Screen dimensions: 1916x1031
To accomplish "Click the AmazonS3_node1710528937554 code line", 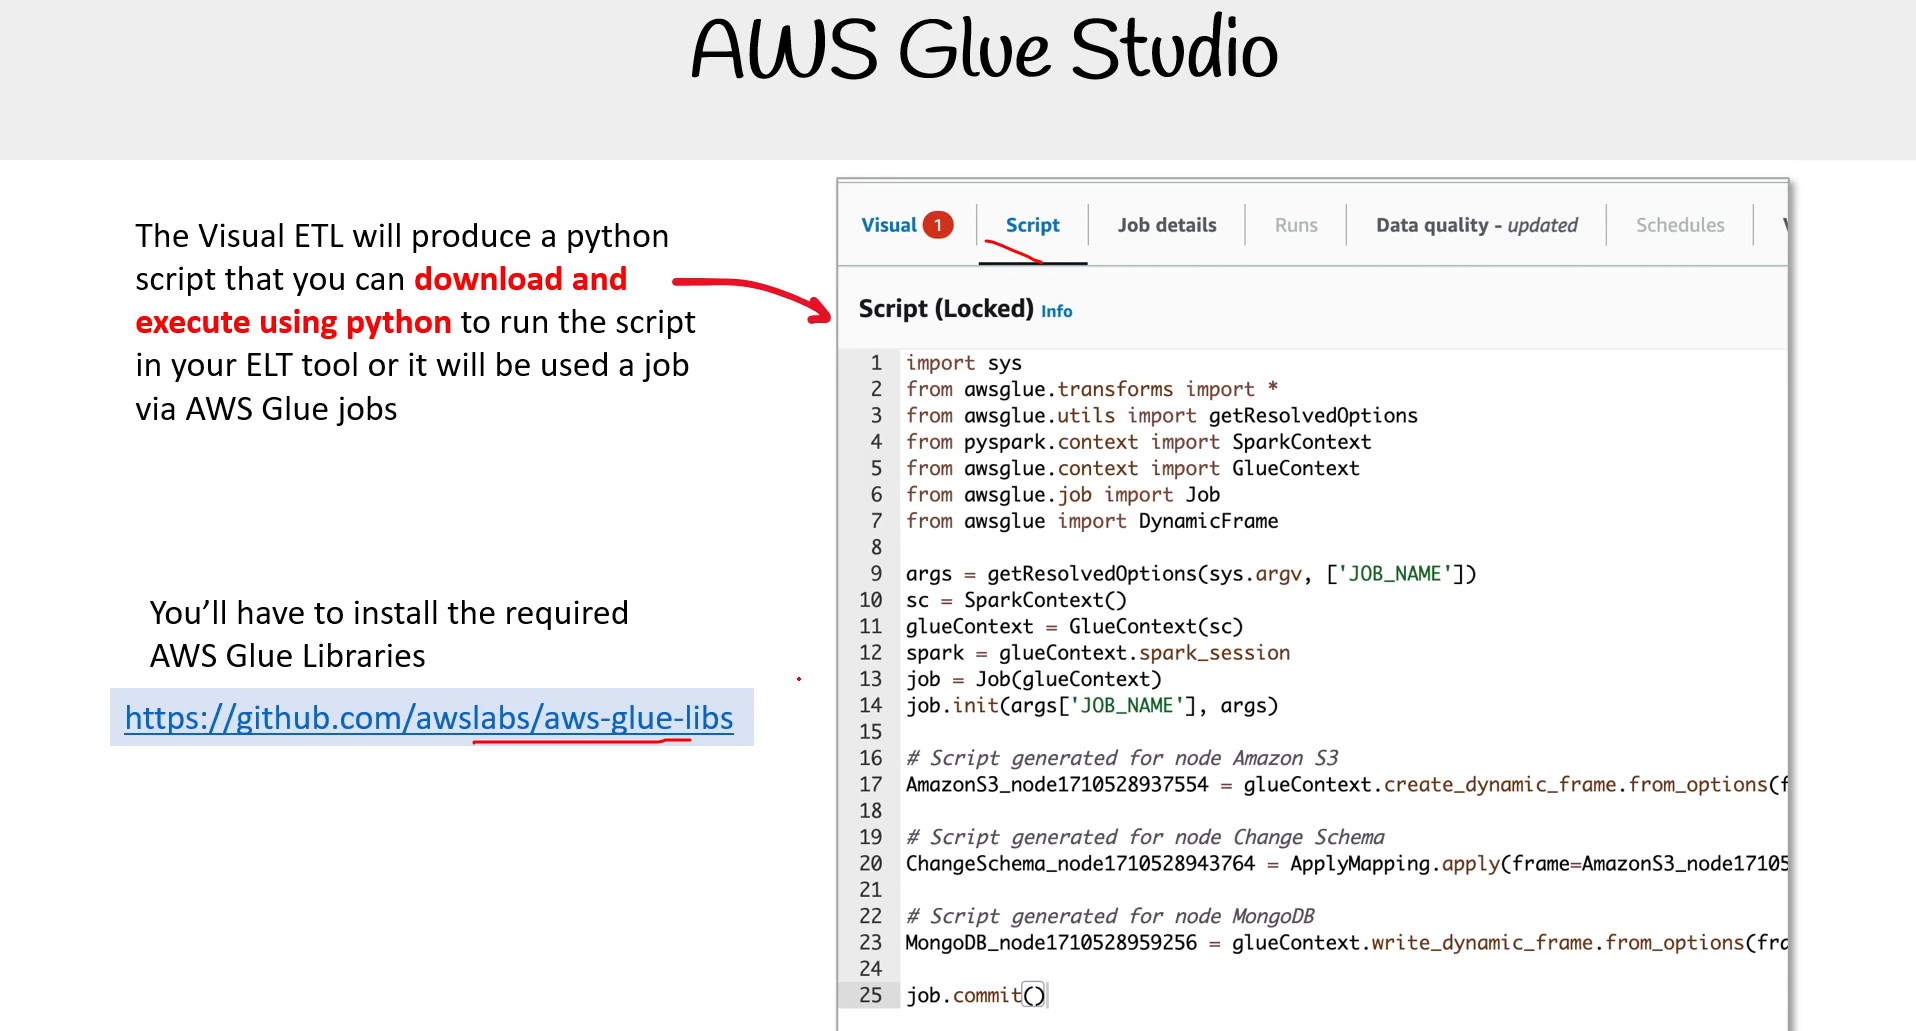I will (x=1346, y=784).
